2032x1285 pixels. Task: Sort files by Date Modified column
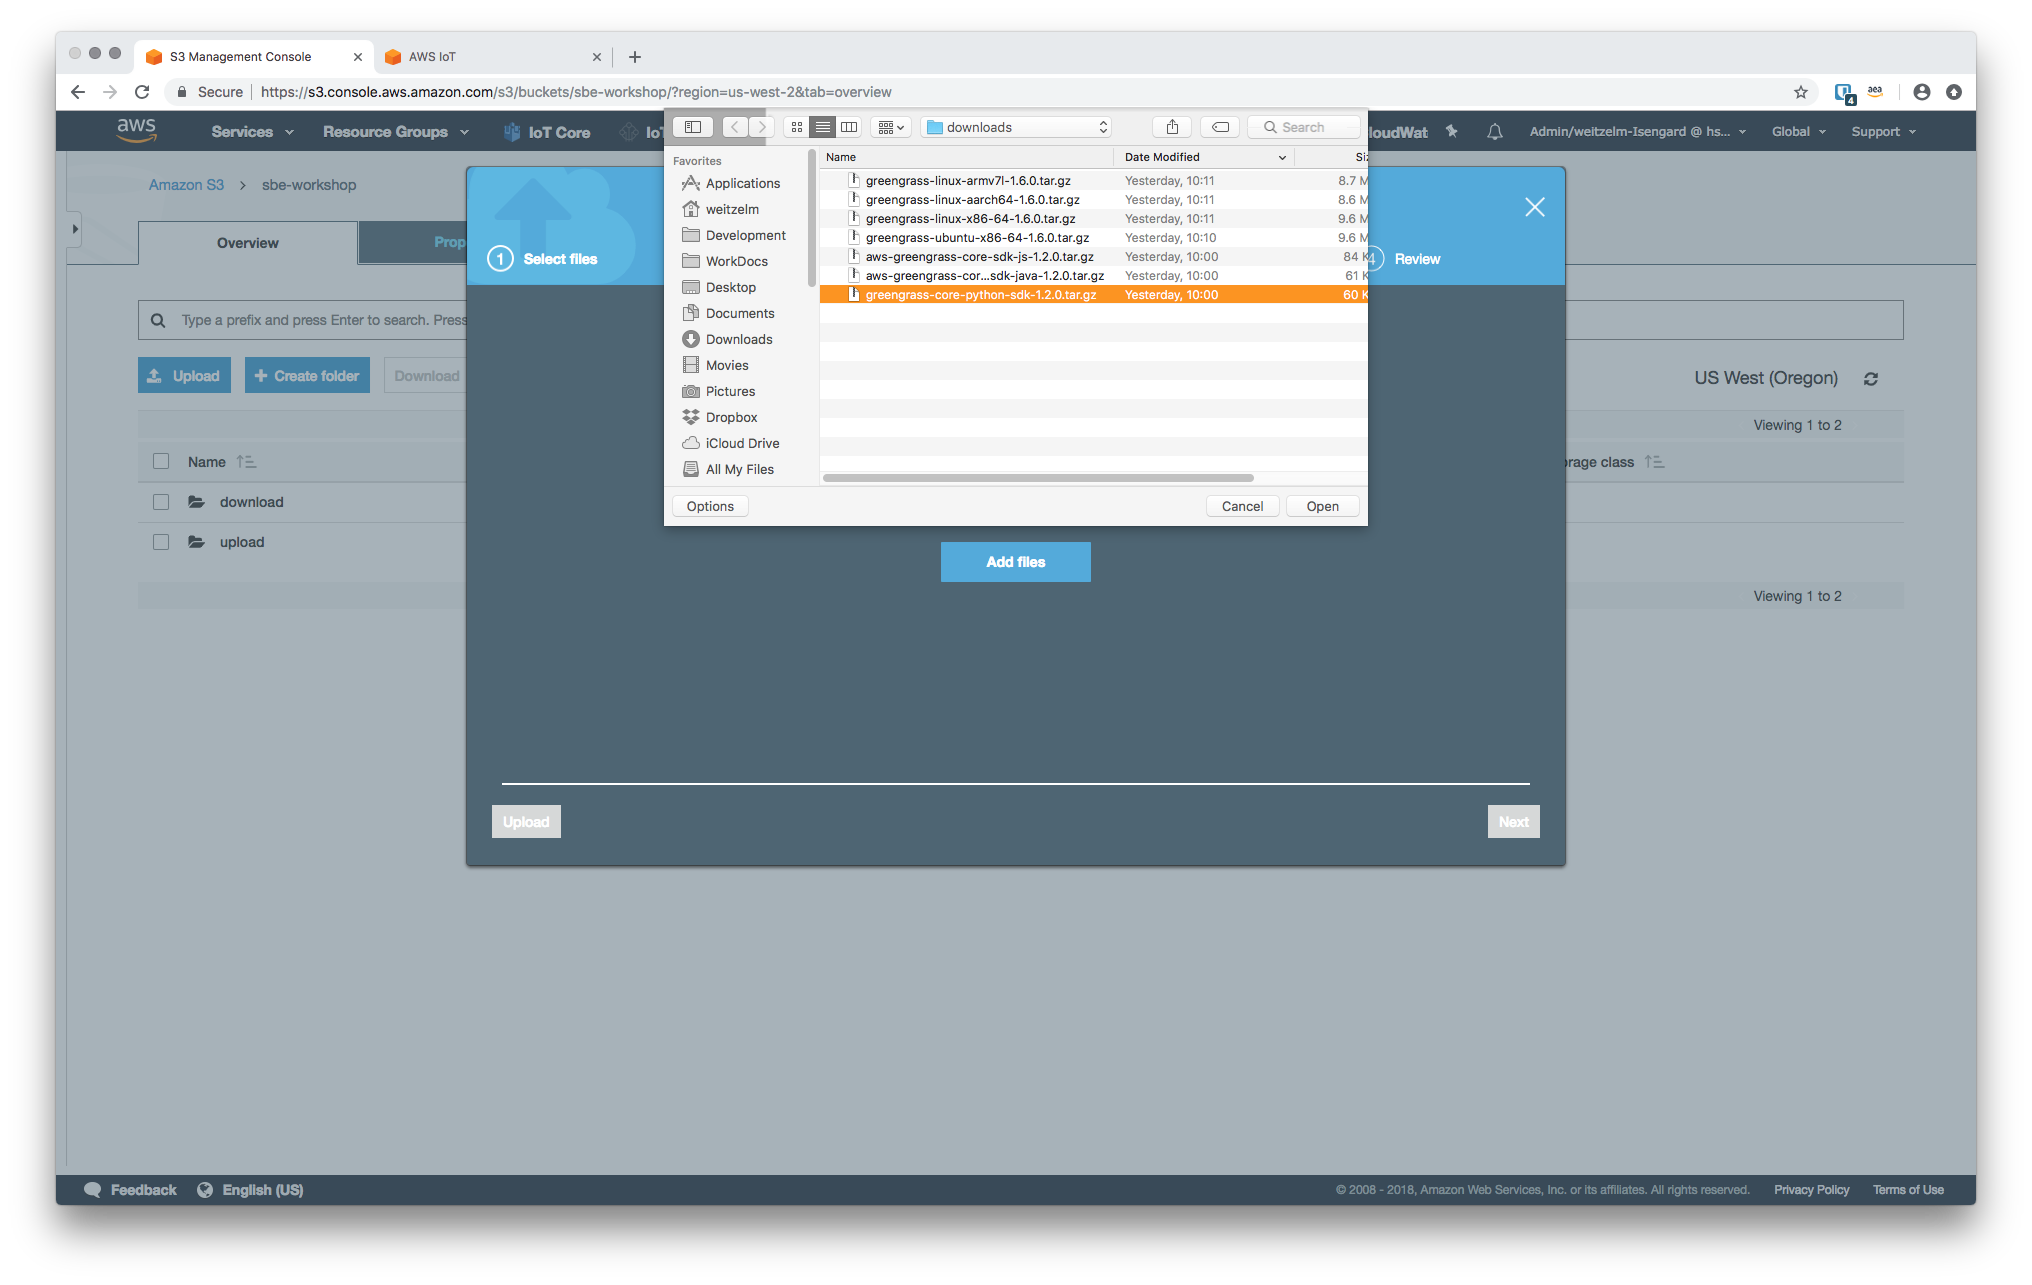point(1204,157)
